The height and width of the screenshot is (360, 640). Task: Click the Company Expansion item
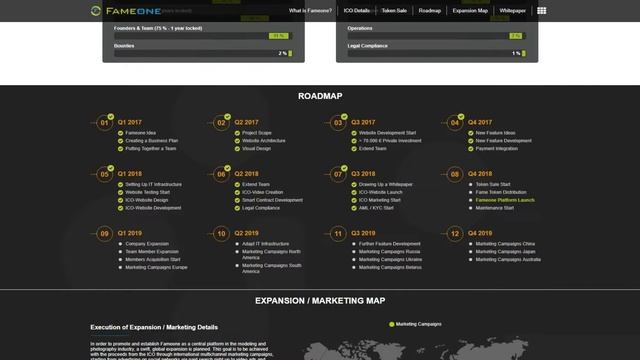point(147,244)
